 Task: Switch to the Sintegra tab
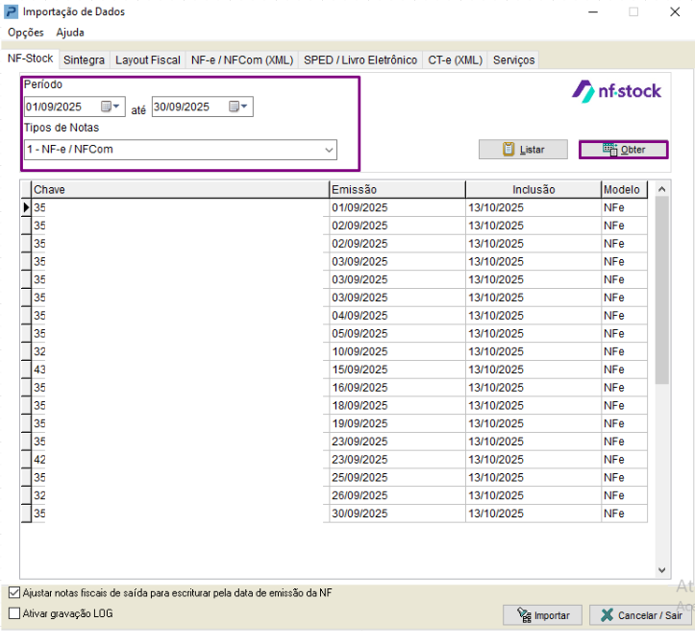coord(84,60)
